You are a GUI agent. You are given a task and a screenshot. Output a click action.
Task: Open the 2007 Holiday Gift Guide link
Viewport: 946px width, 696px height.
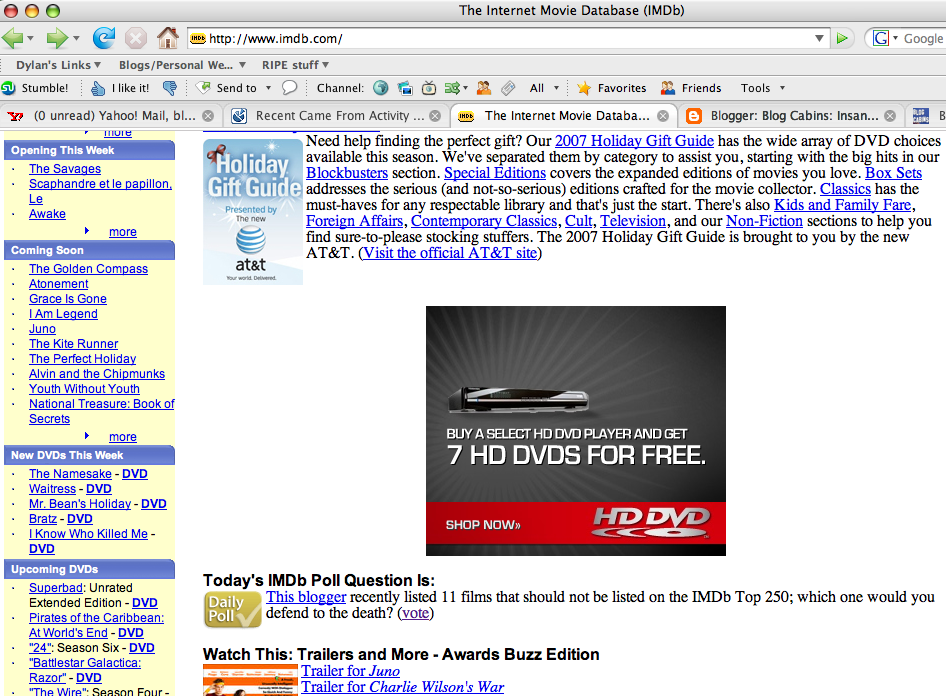pyautogui.click(x=634, y=141)
